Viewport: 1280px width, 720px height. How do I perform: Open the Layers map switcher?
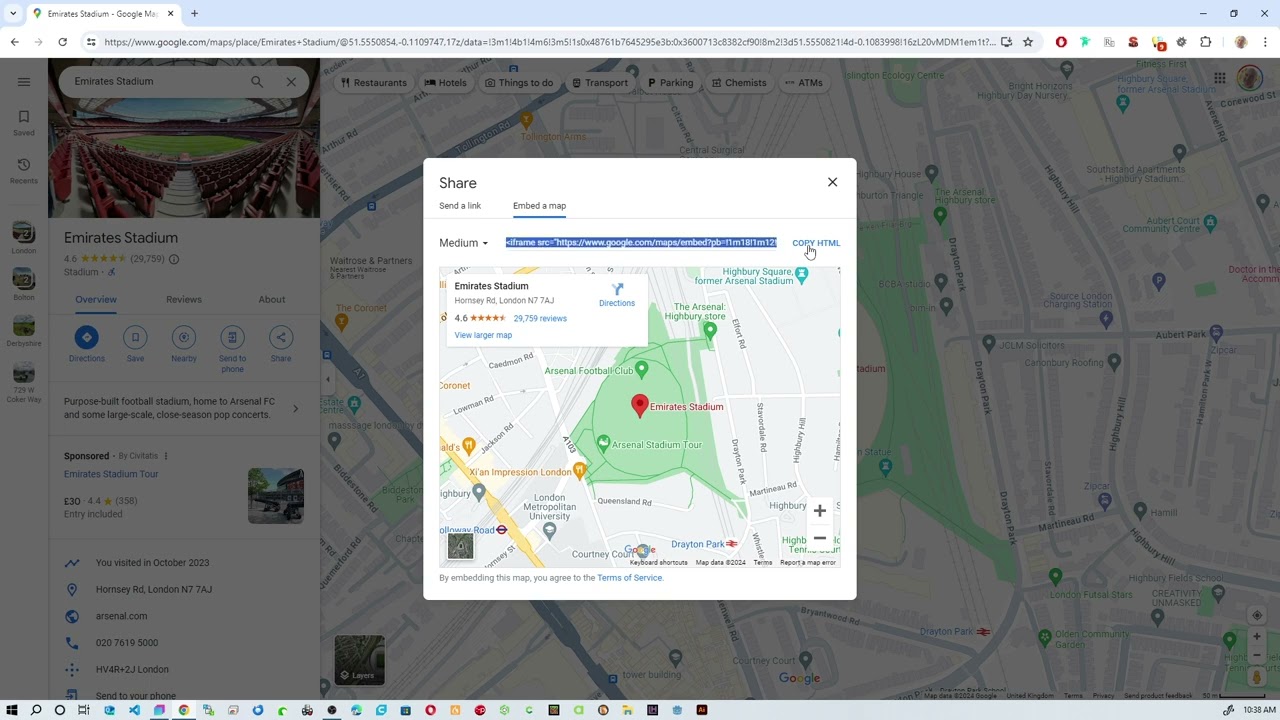point(359,659)
